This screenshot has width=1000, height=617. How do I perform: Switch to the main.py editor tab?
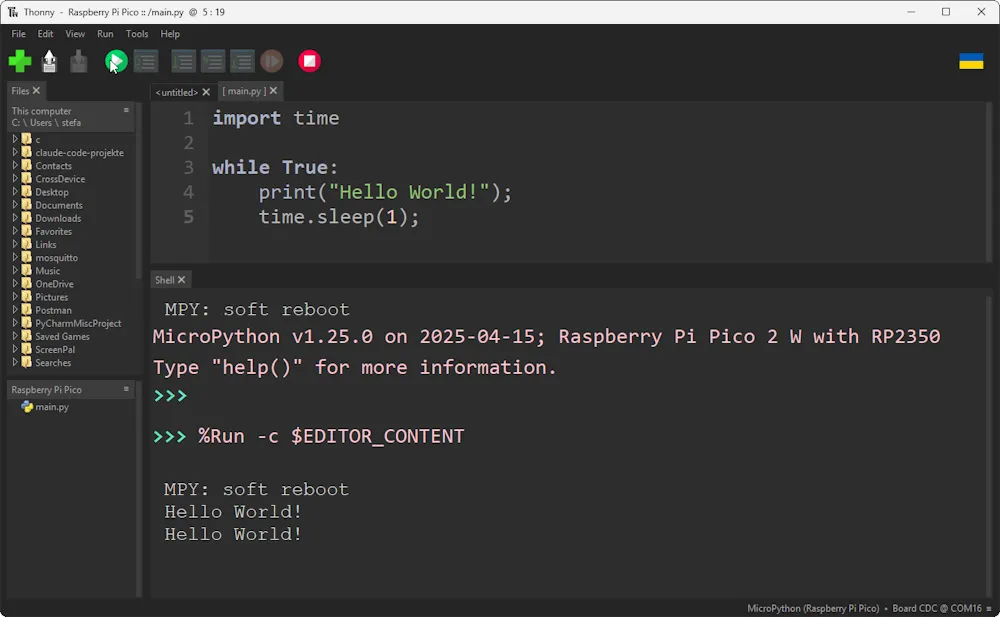click(x=244, y=91)
